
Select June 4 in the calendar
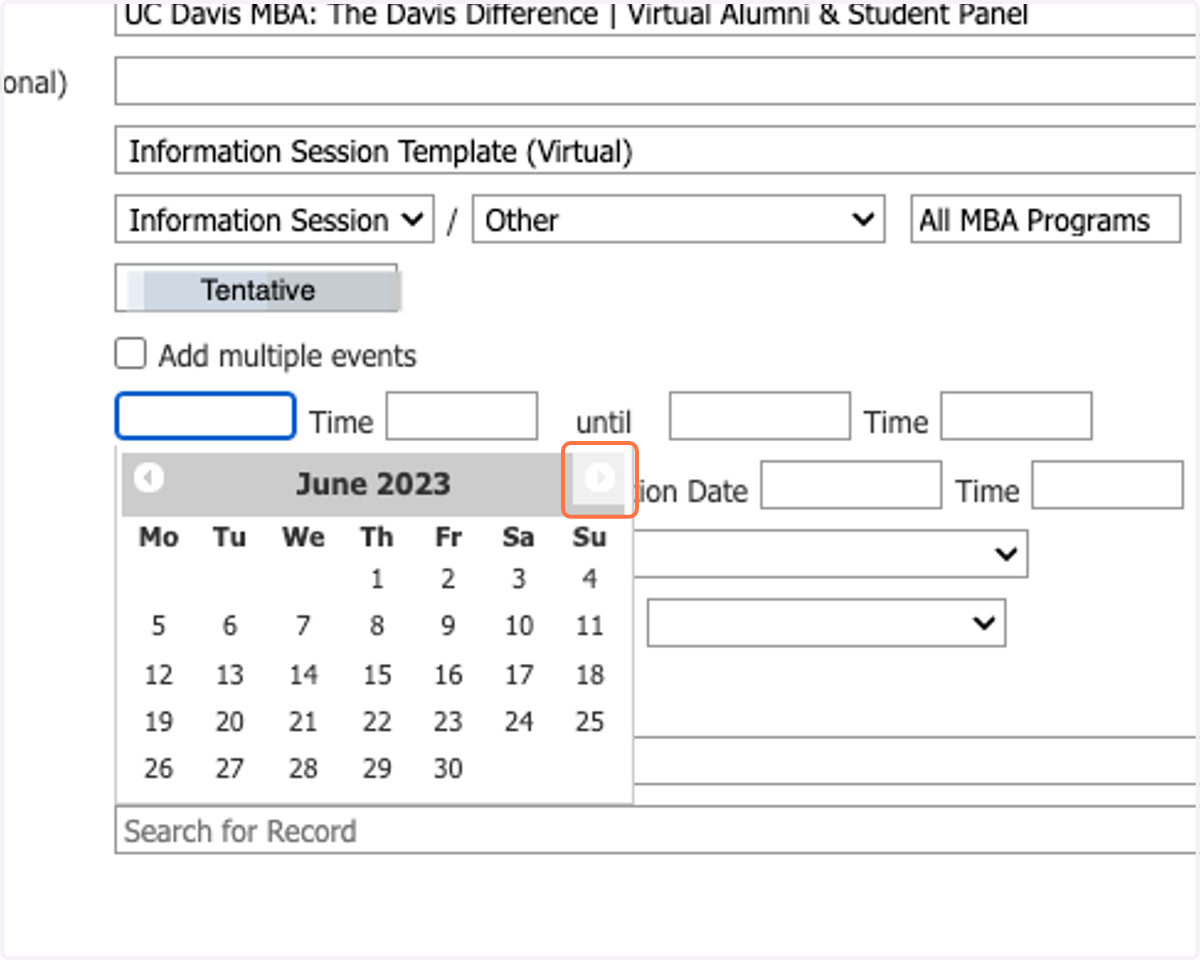[590, 579]
